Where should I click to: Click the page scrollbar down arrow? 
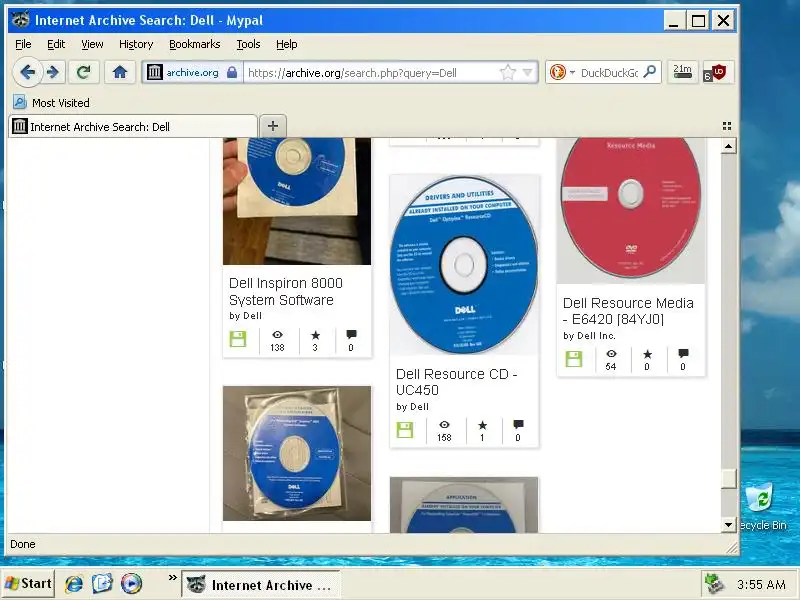728,524
